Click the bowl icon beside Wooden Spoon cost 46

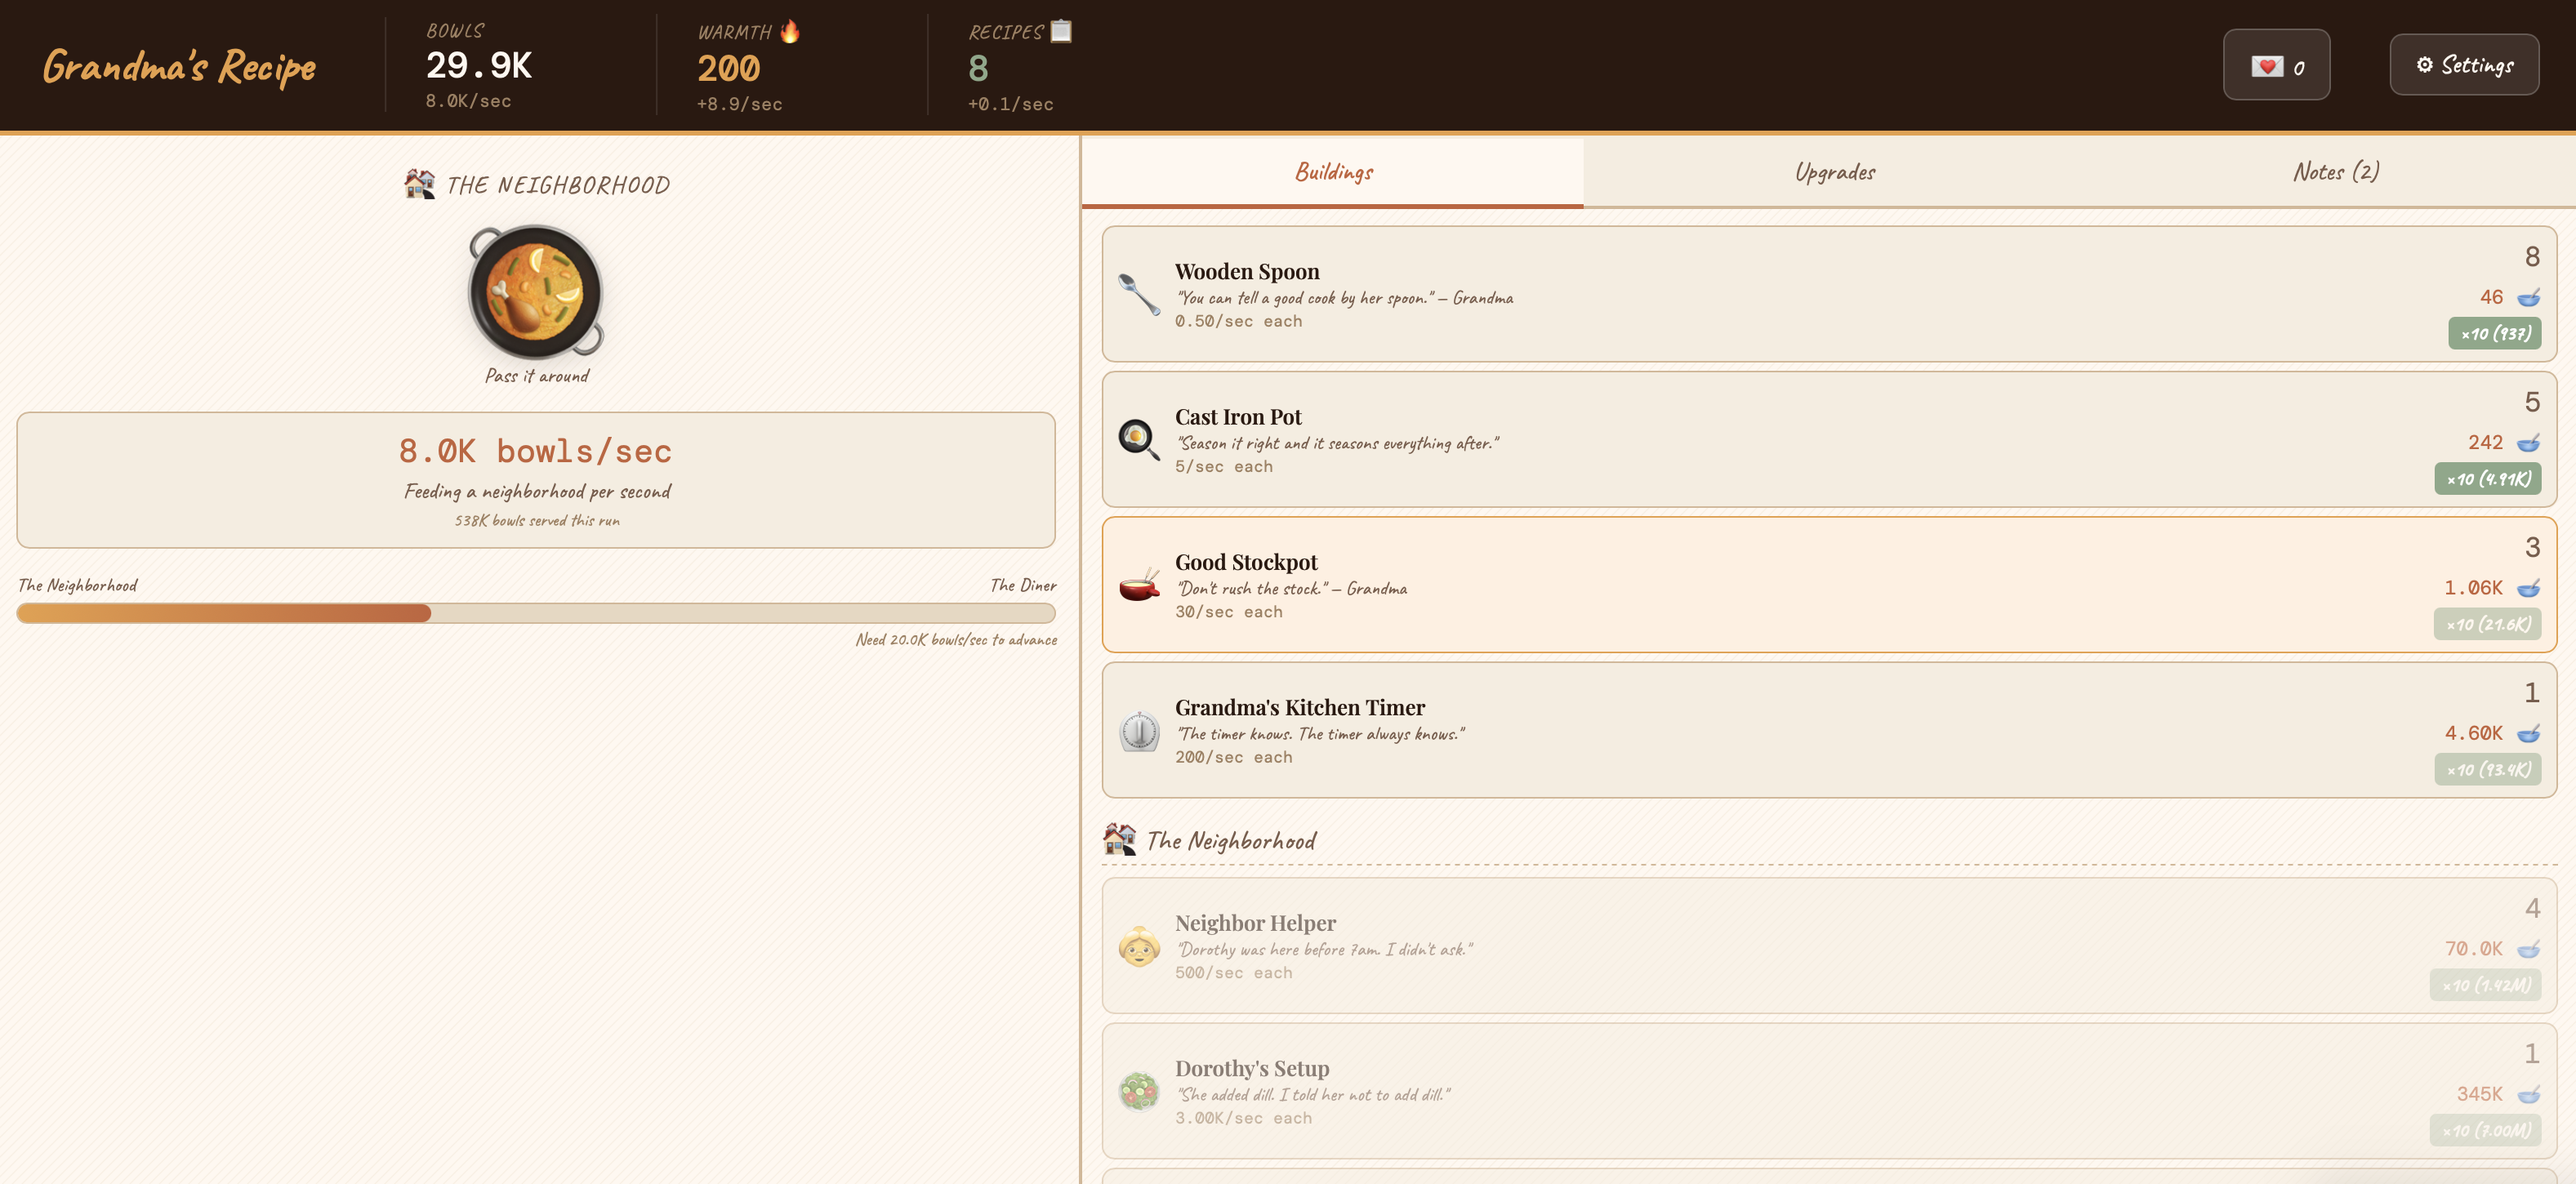[x=2528, y=297]
